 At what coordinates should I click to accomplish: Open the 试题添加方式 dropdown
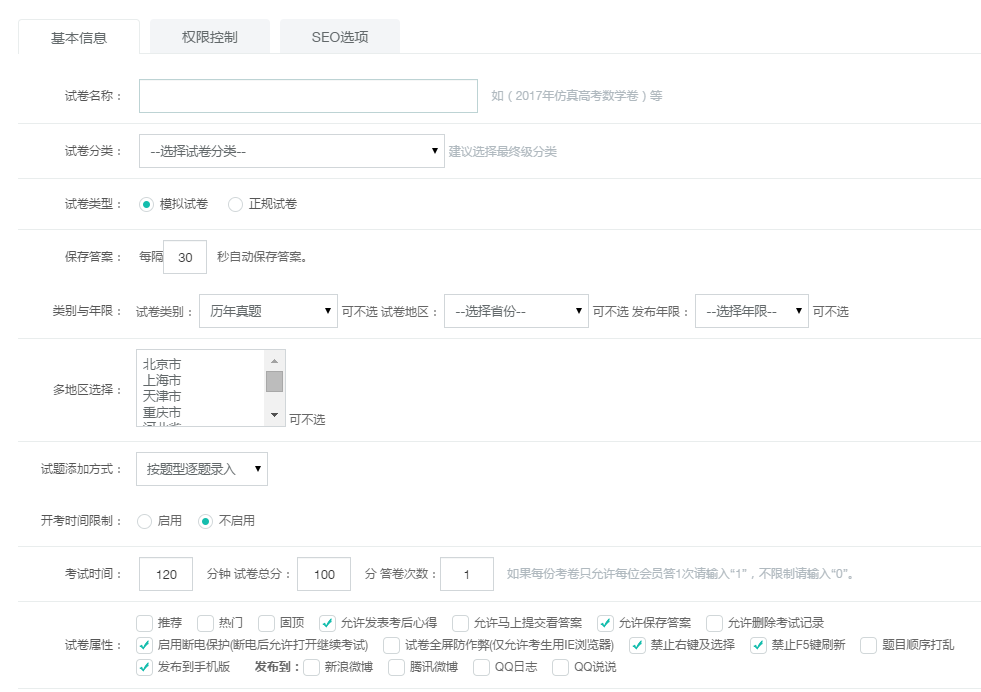click(202, 468)
